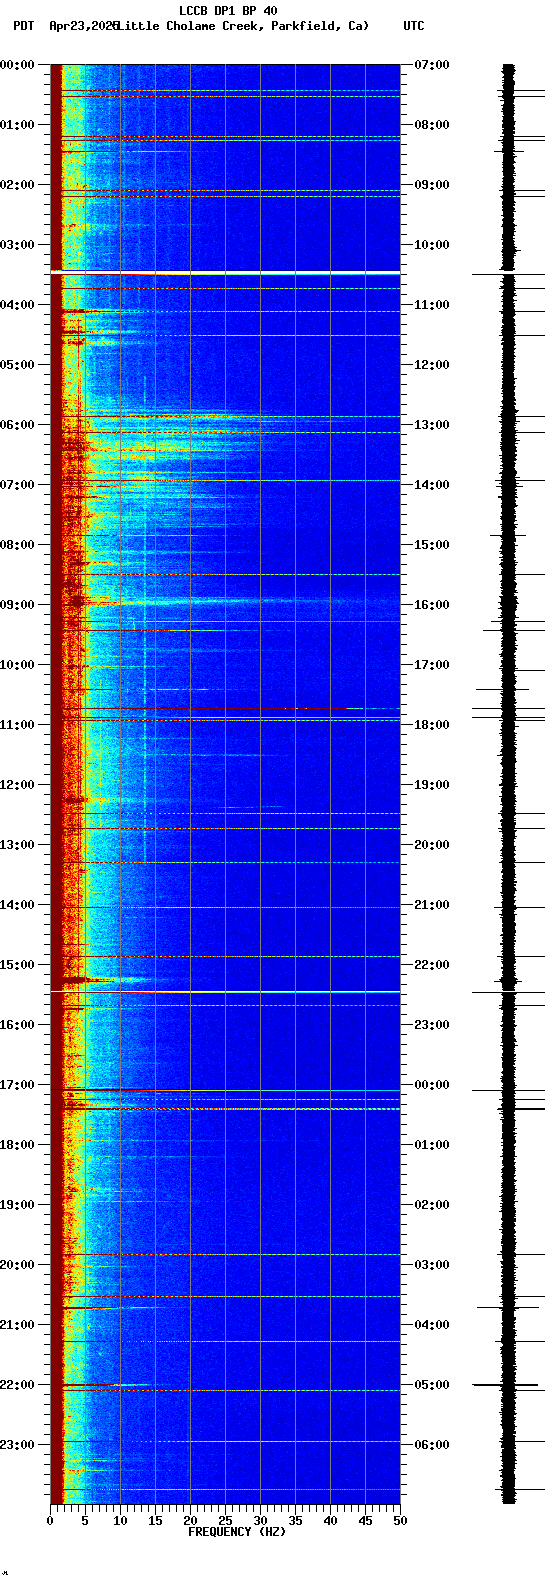This screenshot has height=1584, width=552.
Task: Click the UTC time label '10:00' on right axis
Action: click(432, 245)
